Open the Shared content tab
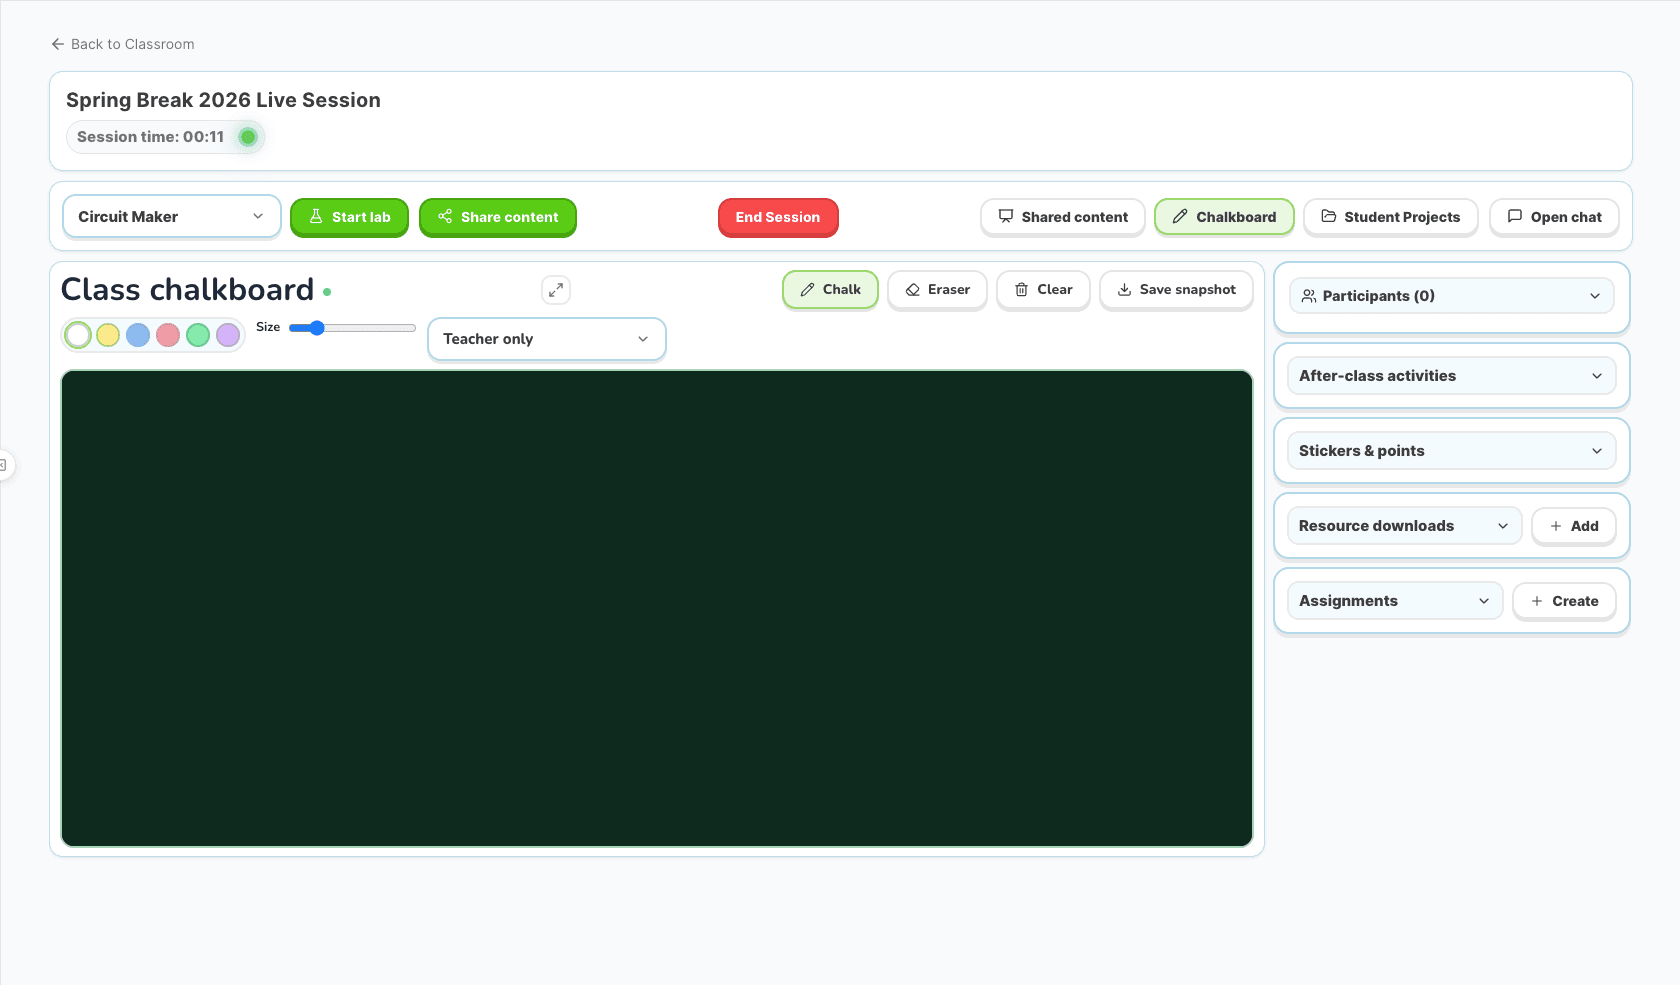The width and height of the screenshot is (1680, 985). pos(1062,216)
